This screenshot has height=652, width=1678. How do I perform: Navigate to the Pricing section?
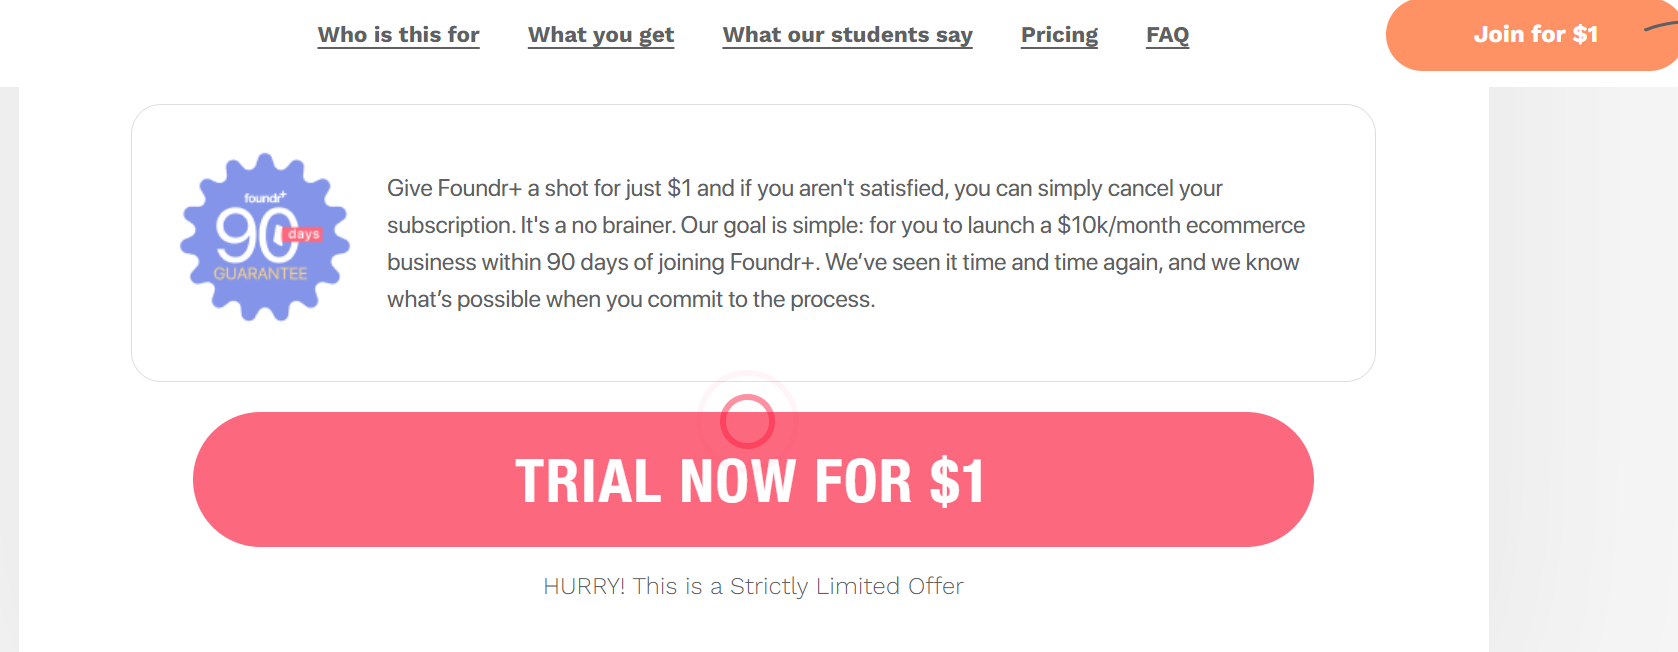(1059, 35)
